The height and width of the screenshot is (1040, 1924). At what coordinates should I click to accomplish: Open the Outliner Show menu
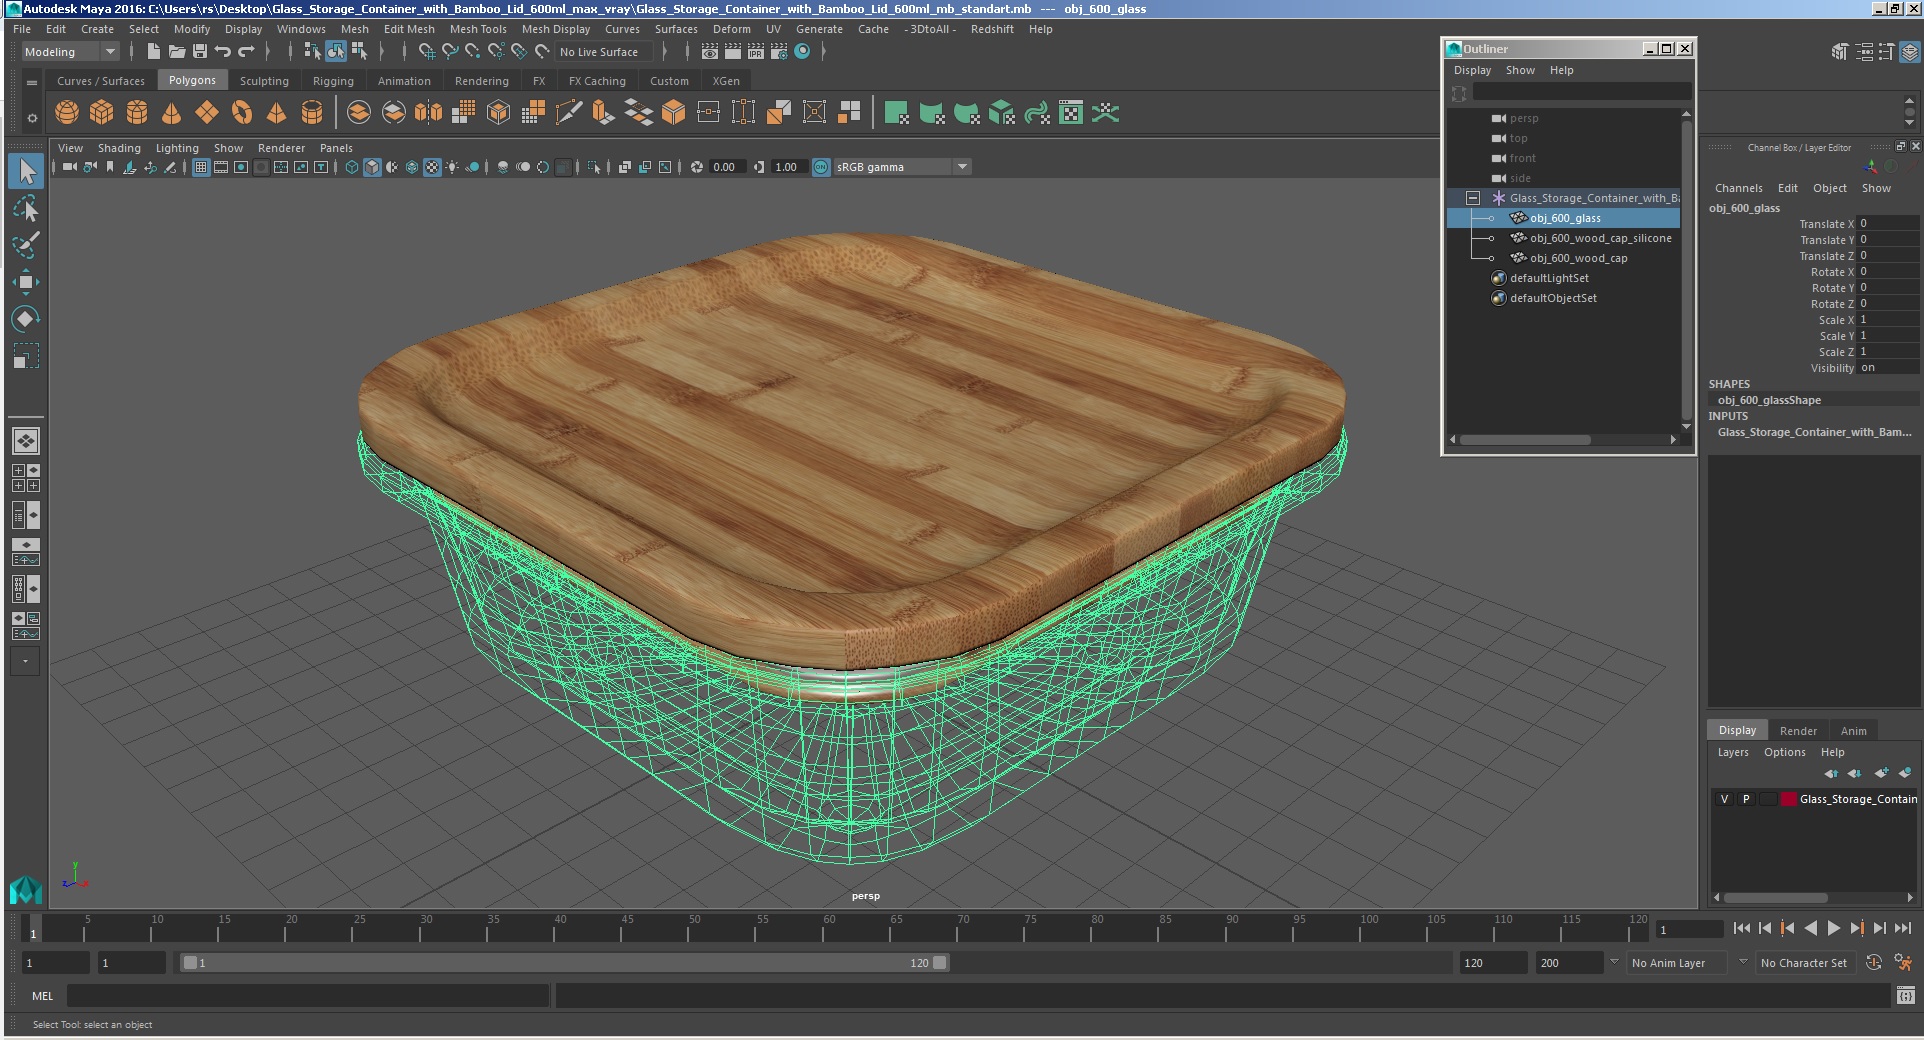(x=1520, y=70)
